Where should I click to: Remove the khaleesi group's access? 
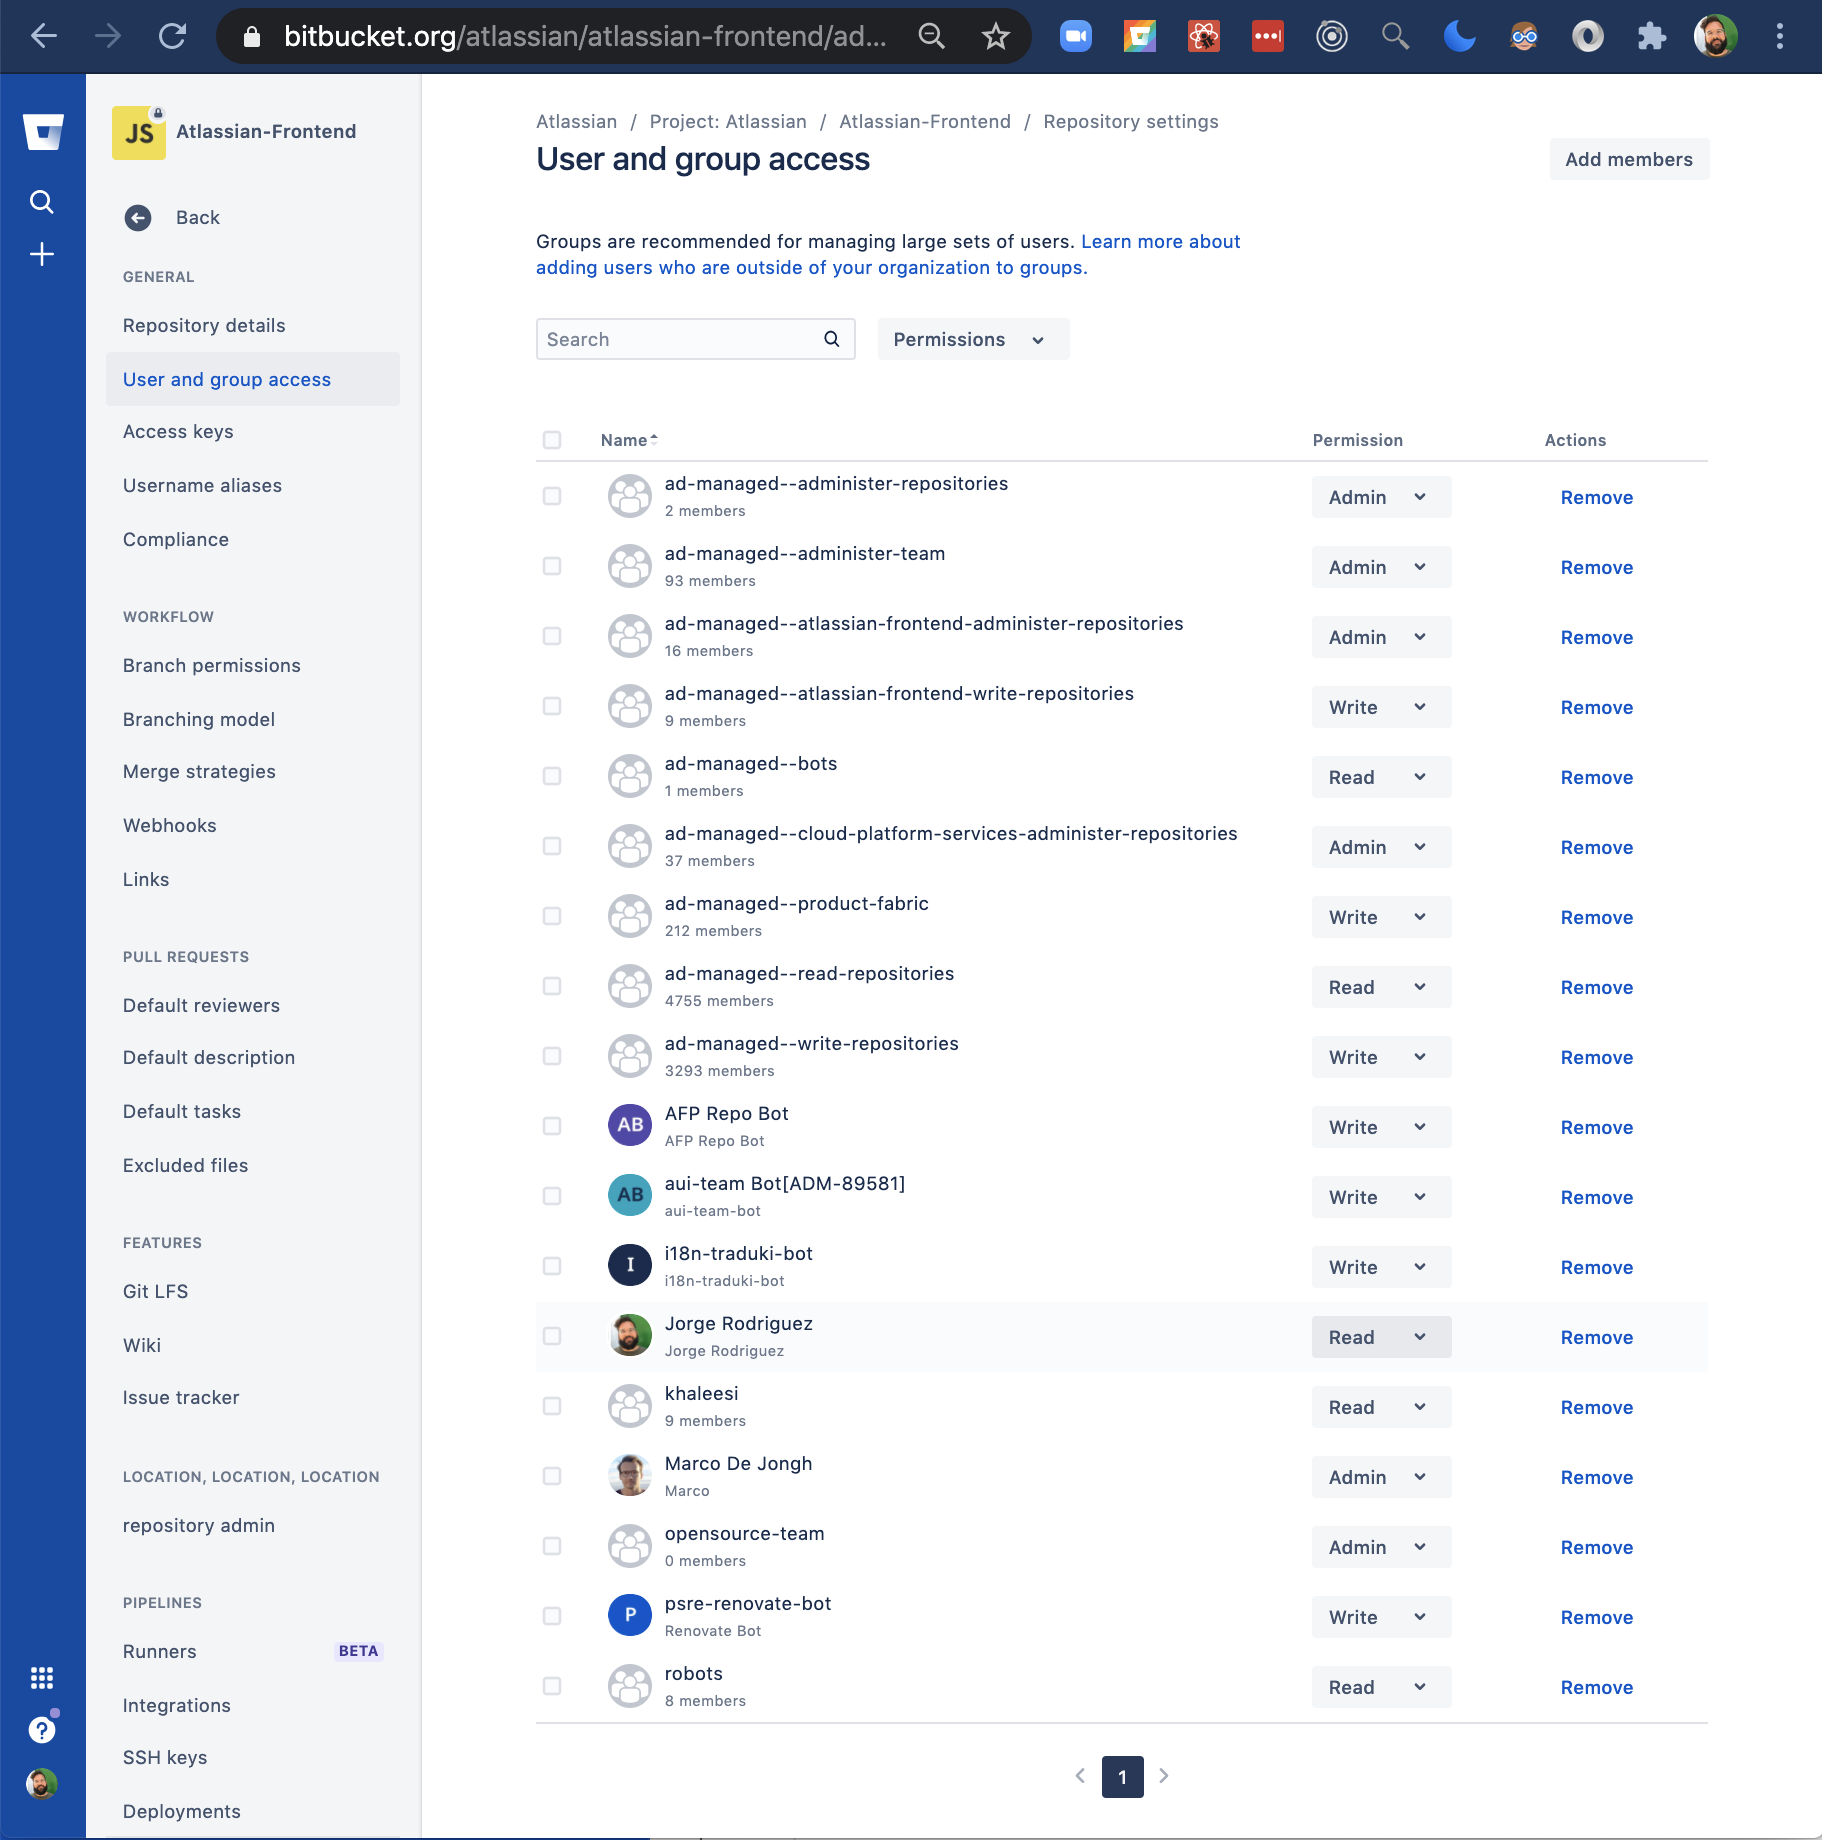(x=1596, y=1407)
